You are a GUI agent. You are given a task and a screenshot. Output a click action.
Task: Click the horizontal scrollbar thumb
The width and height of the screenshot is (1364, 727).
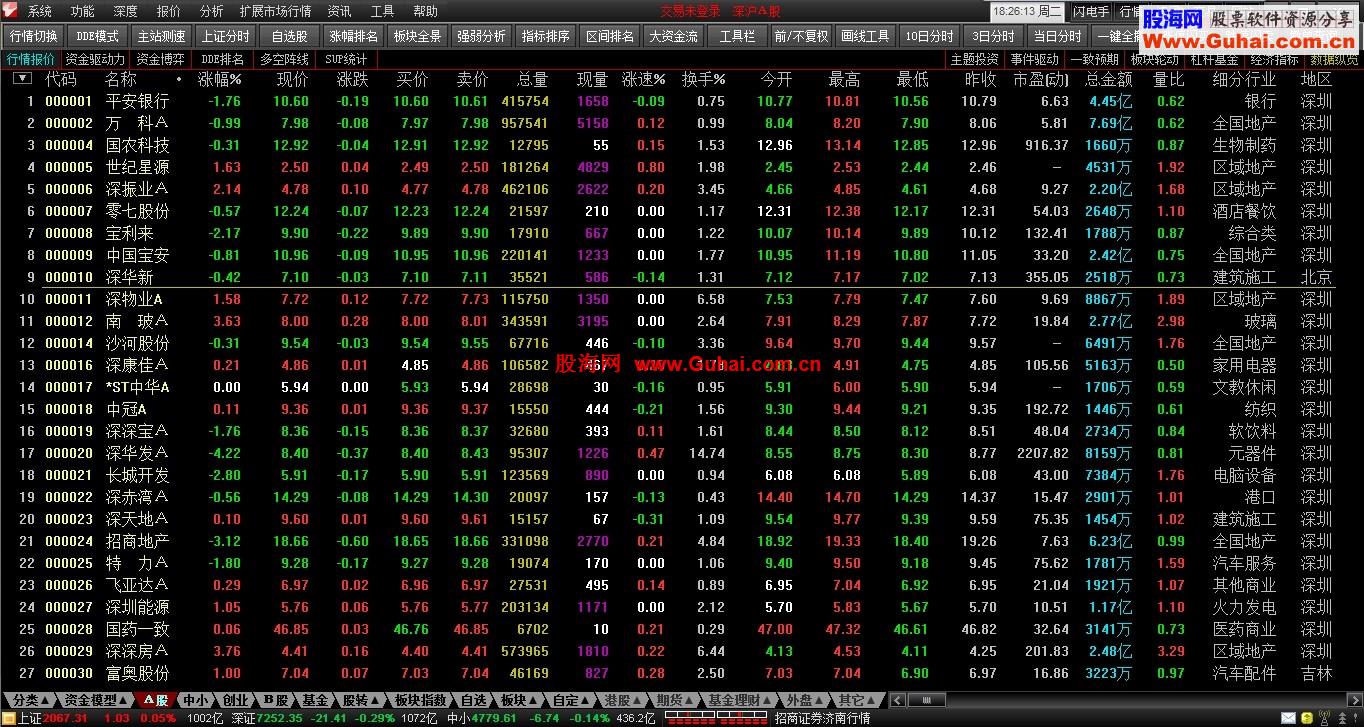926,700
